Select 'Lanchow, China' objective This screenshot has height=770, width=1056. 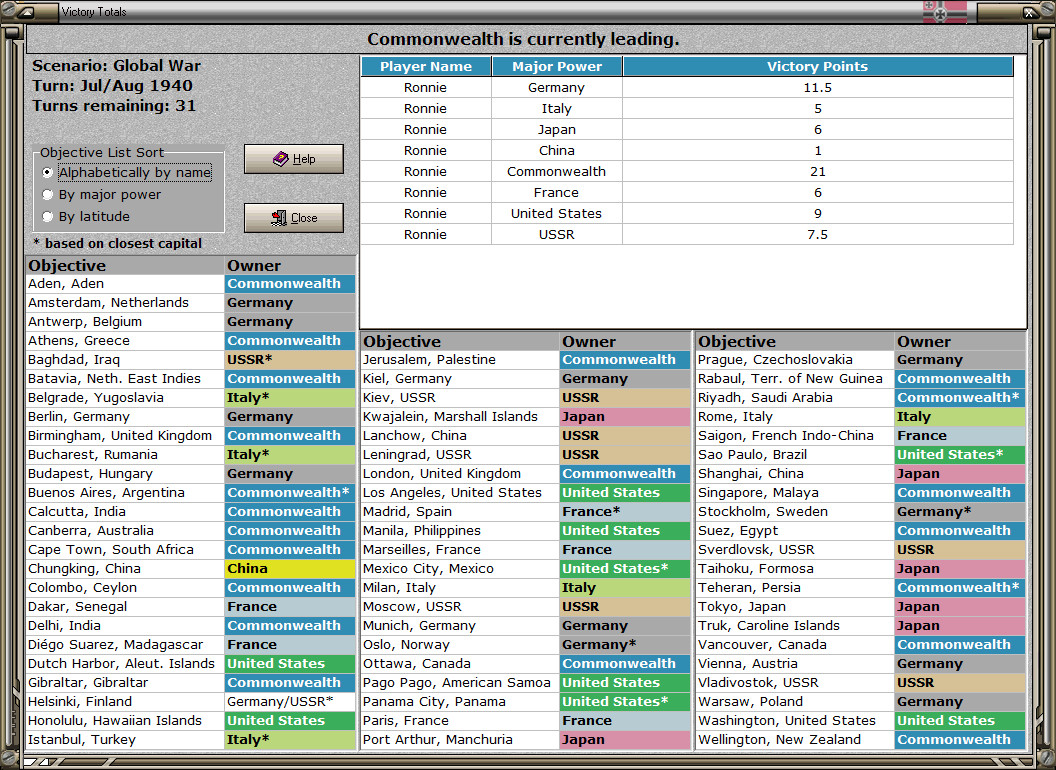tap(460, 435)
